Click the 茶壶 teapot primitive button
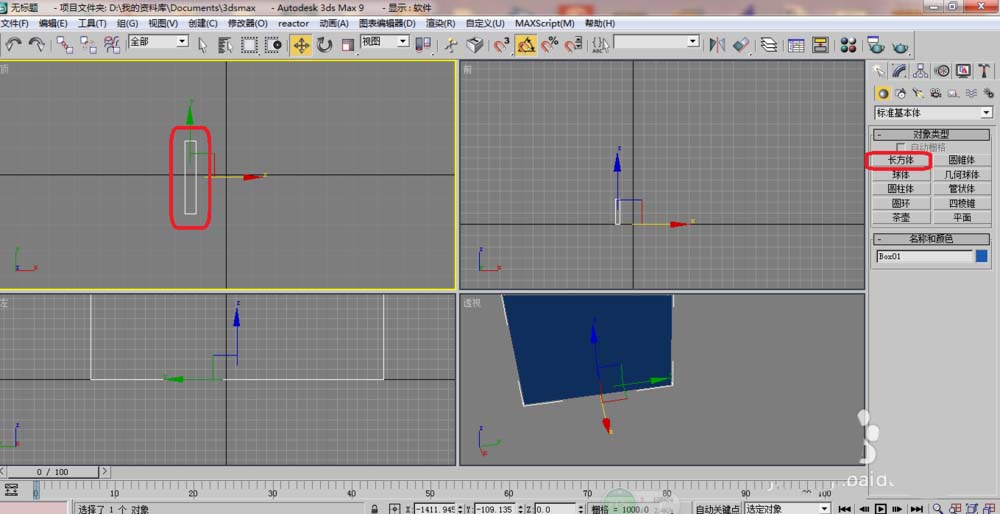Image resolution: width=1000 pixels, height=514 pixels. point(900,217)
